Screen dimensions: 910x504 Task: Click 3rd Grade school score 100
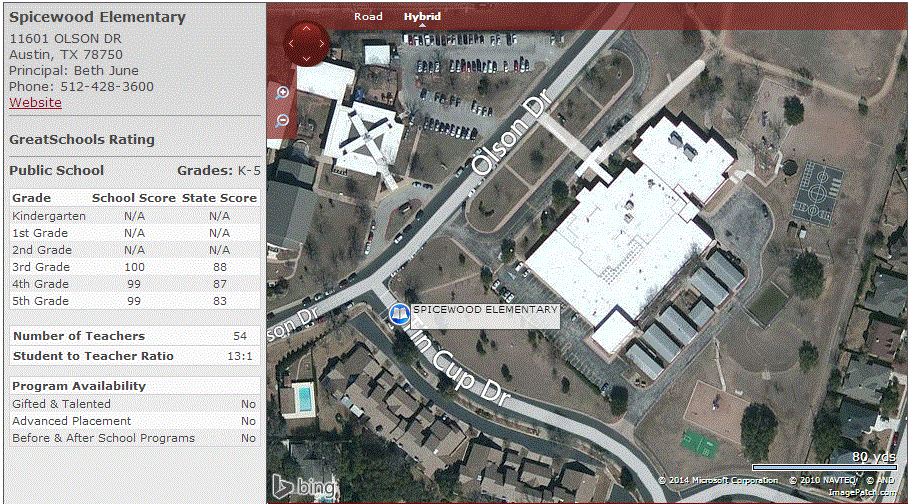click(x=135, y=267)
